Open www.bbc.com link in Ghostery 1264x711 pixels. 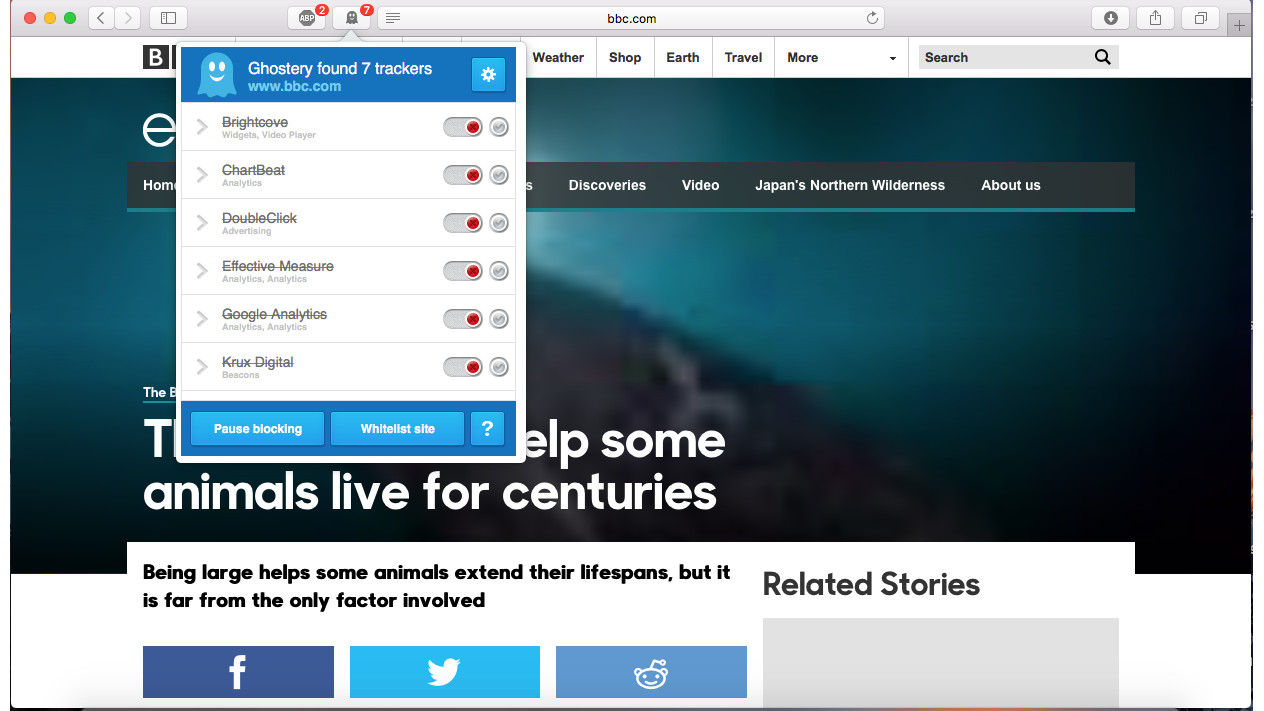[294, 87]
